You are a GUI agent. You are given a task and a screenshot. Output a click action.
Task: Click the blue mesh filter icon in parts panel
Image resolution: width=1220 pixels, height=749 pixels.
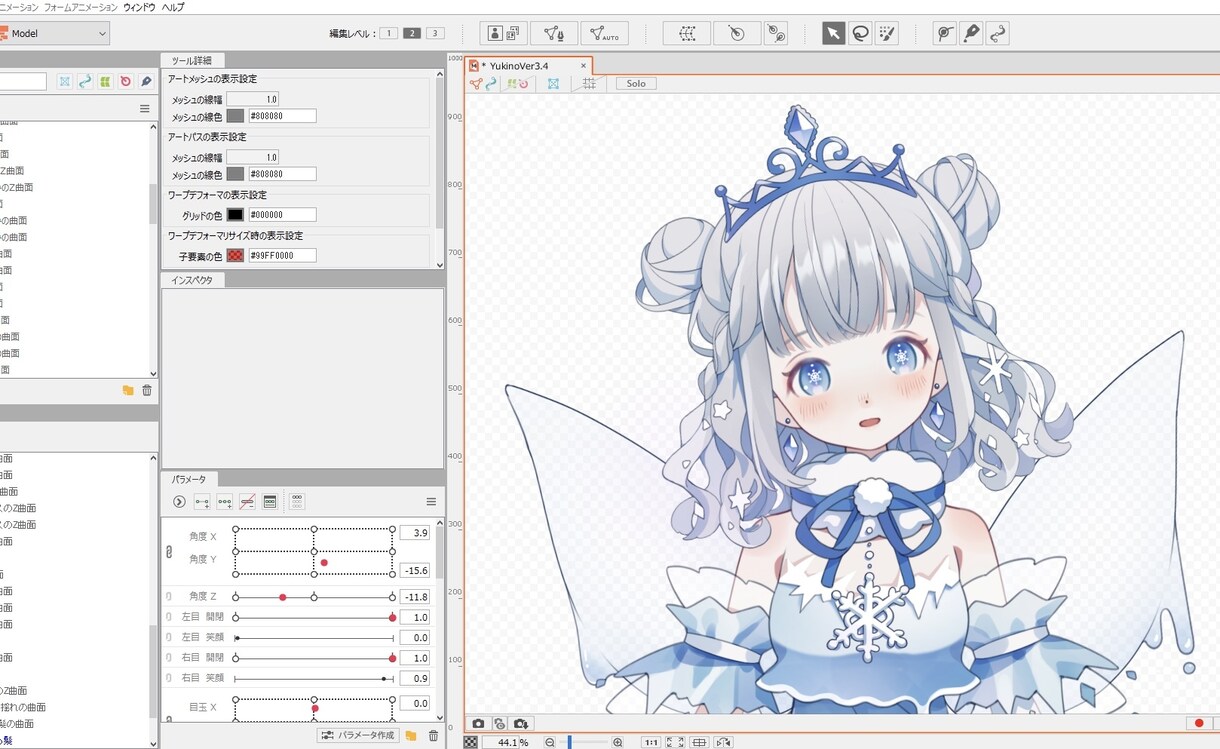tap(64, 81)
